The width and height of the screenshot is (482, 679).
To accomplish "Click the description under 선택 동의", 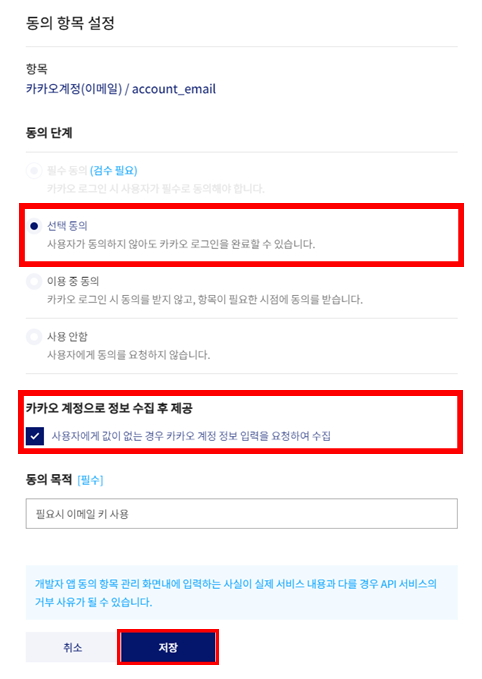I will 181,244.
